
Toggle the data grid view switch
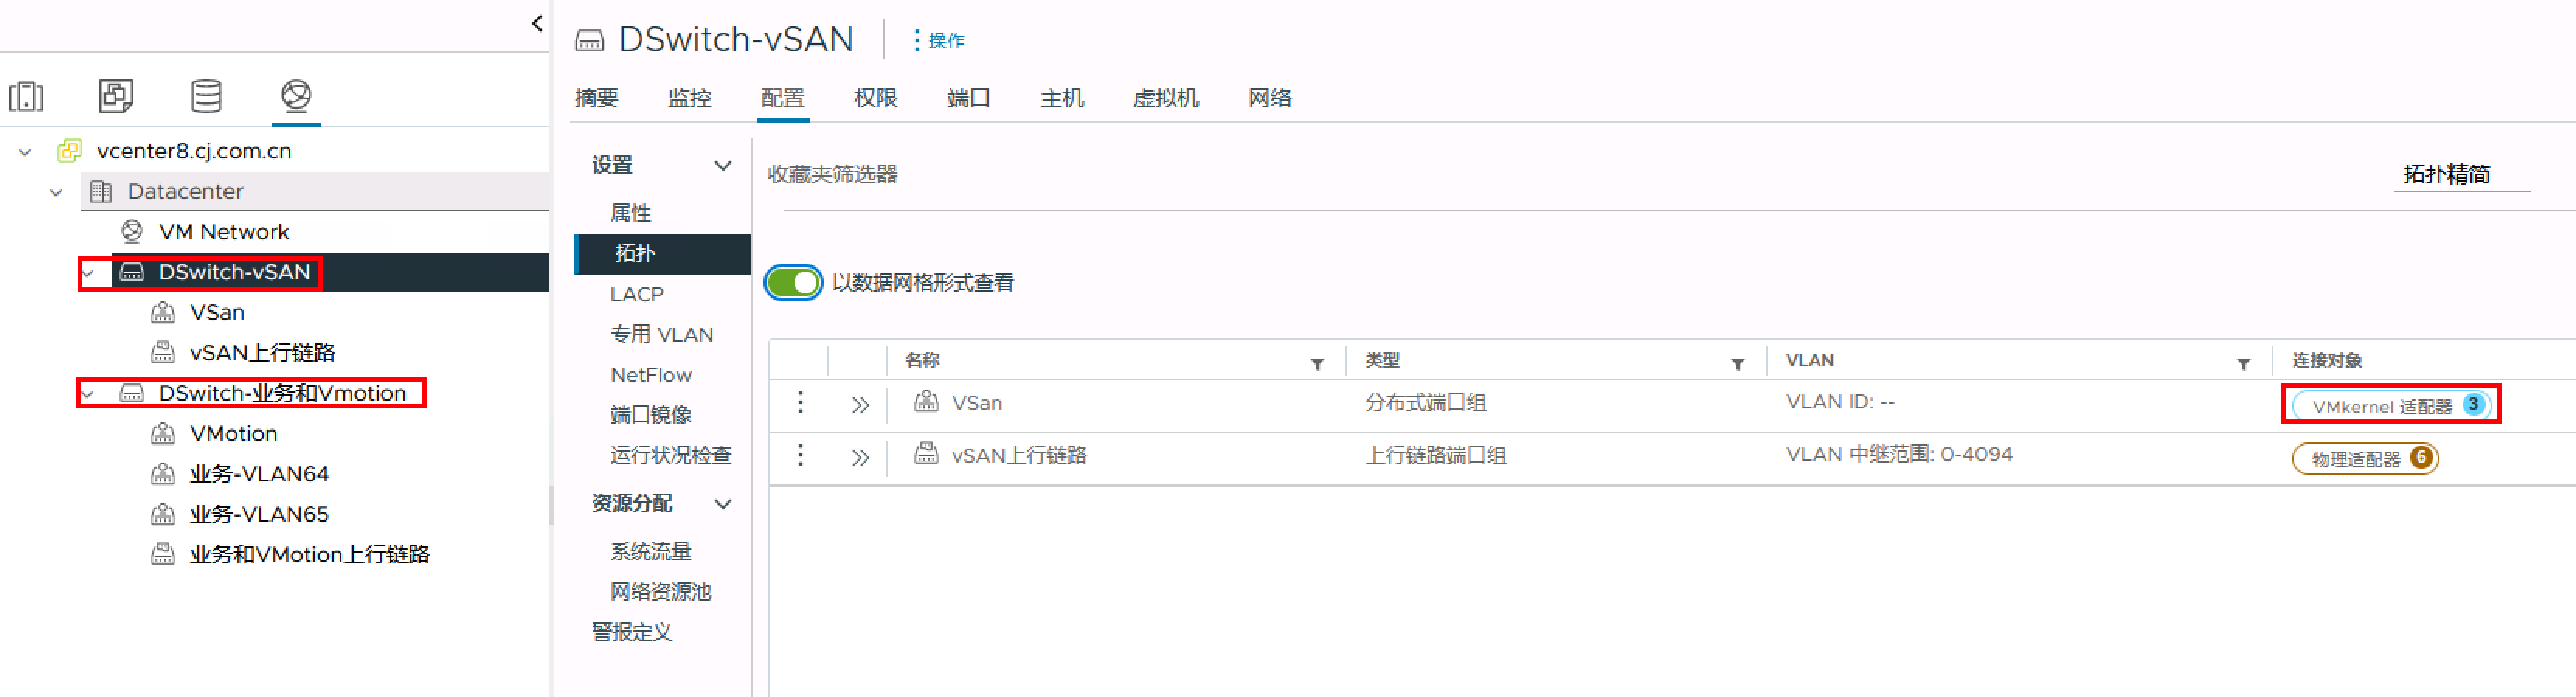(x=794, y=283)
